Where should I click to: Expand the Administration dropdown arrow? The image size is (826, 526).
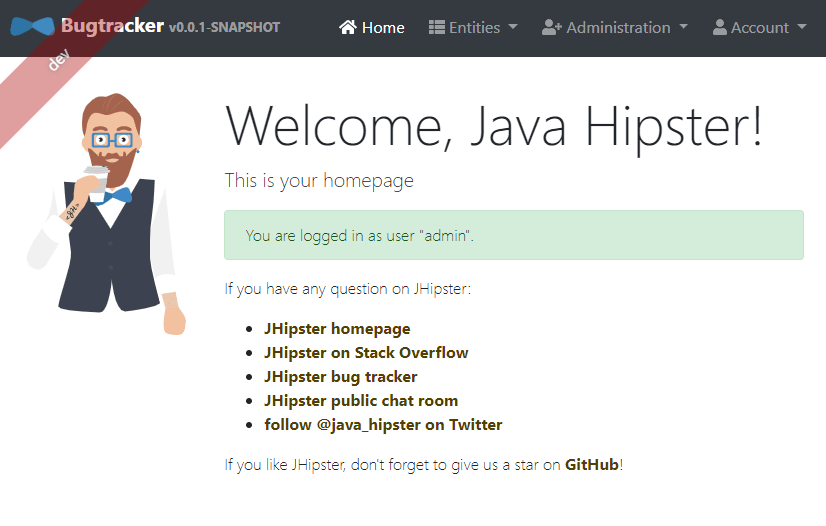coord(683,26)
